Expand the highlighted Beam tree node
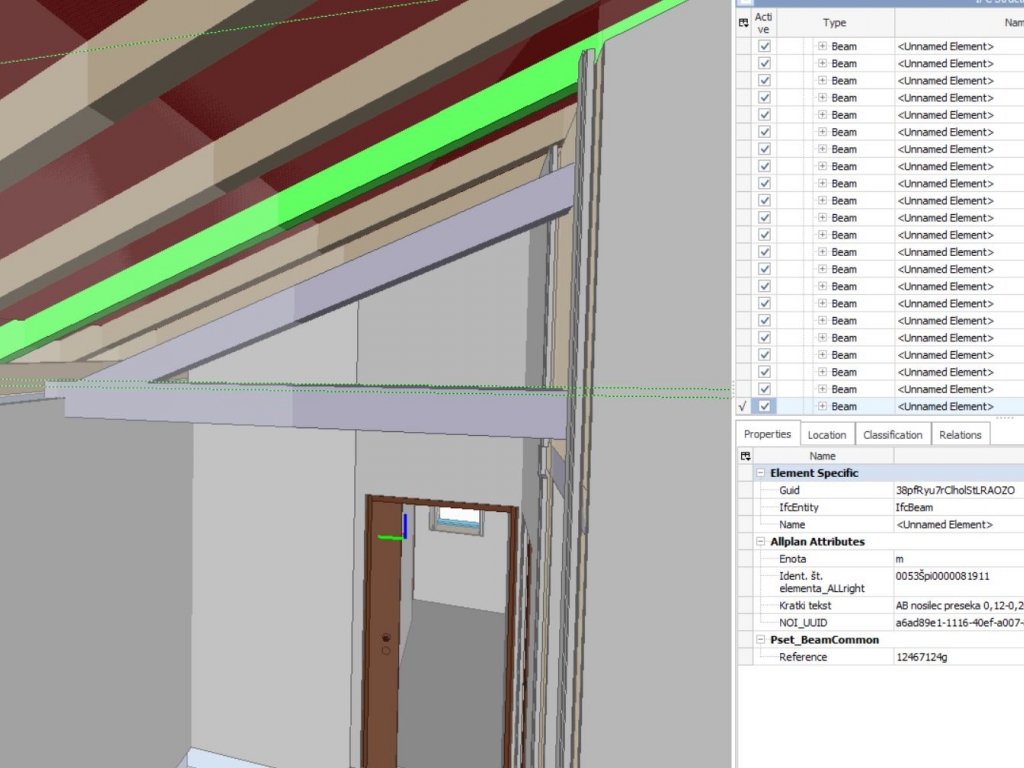 point(822,406)
